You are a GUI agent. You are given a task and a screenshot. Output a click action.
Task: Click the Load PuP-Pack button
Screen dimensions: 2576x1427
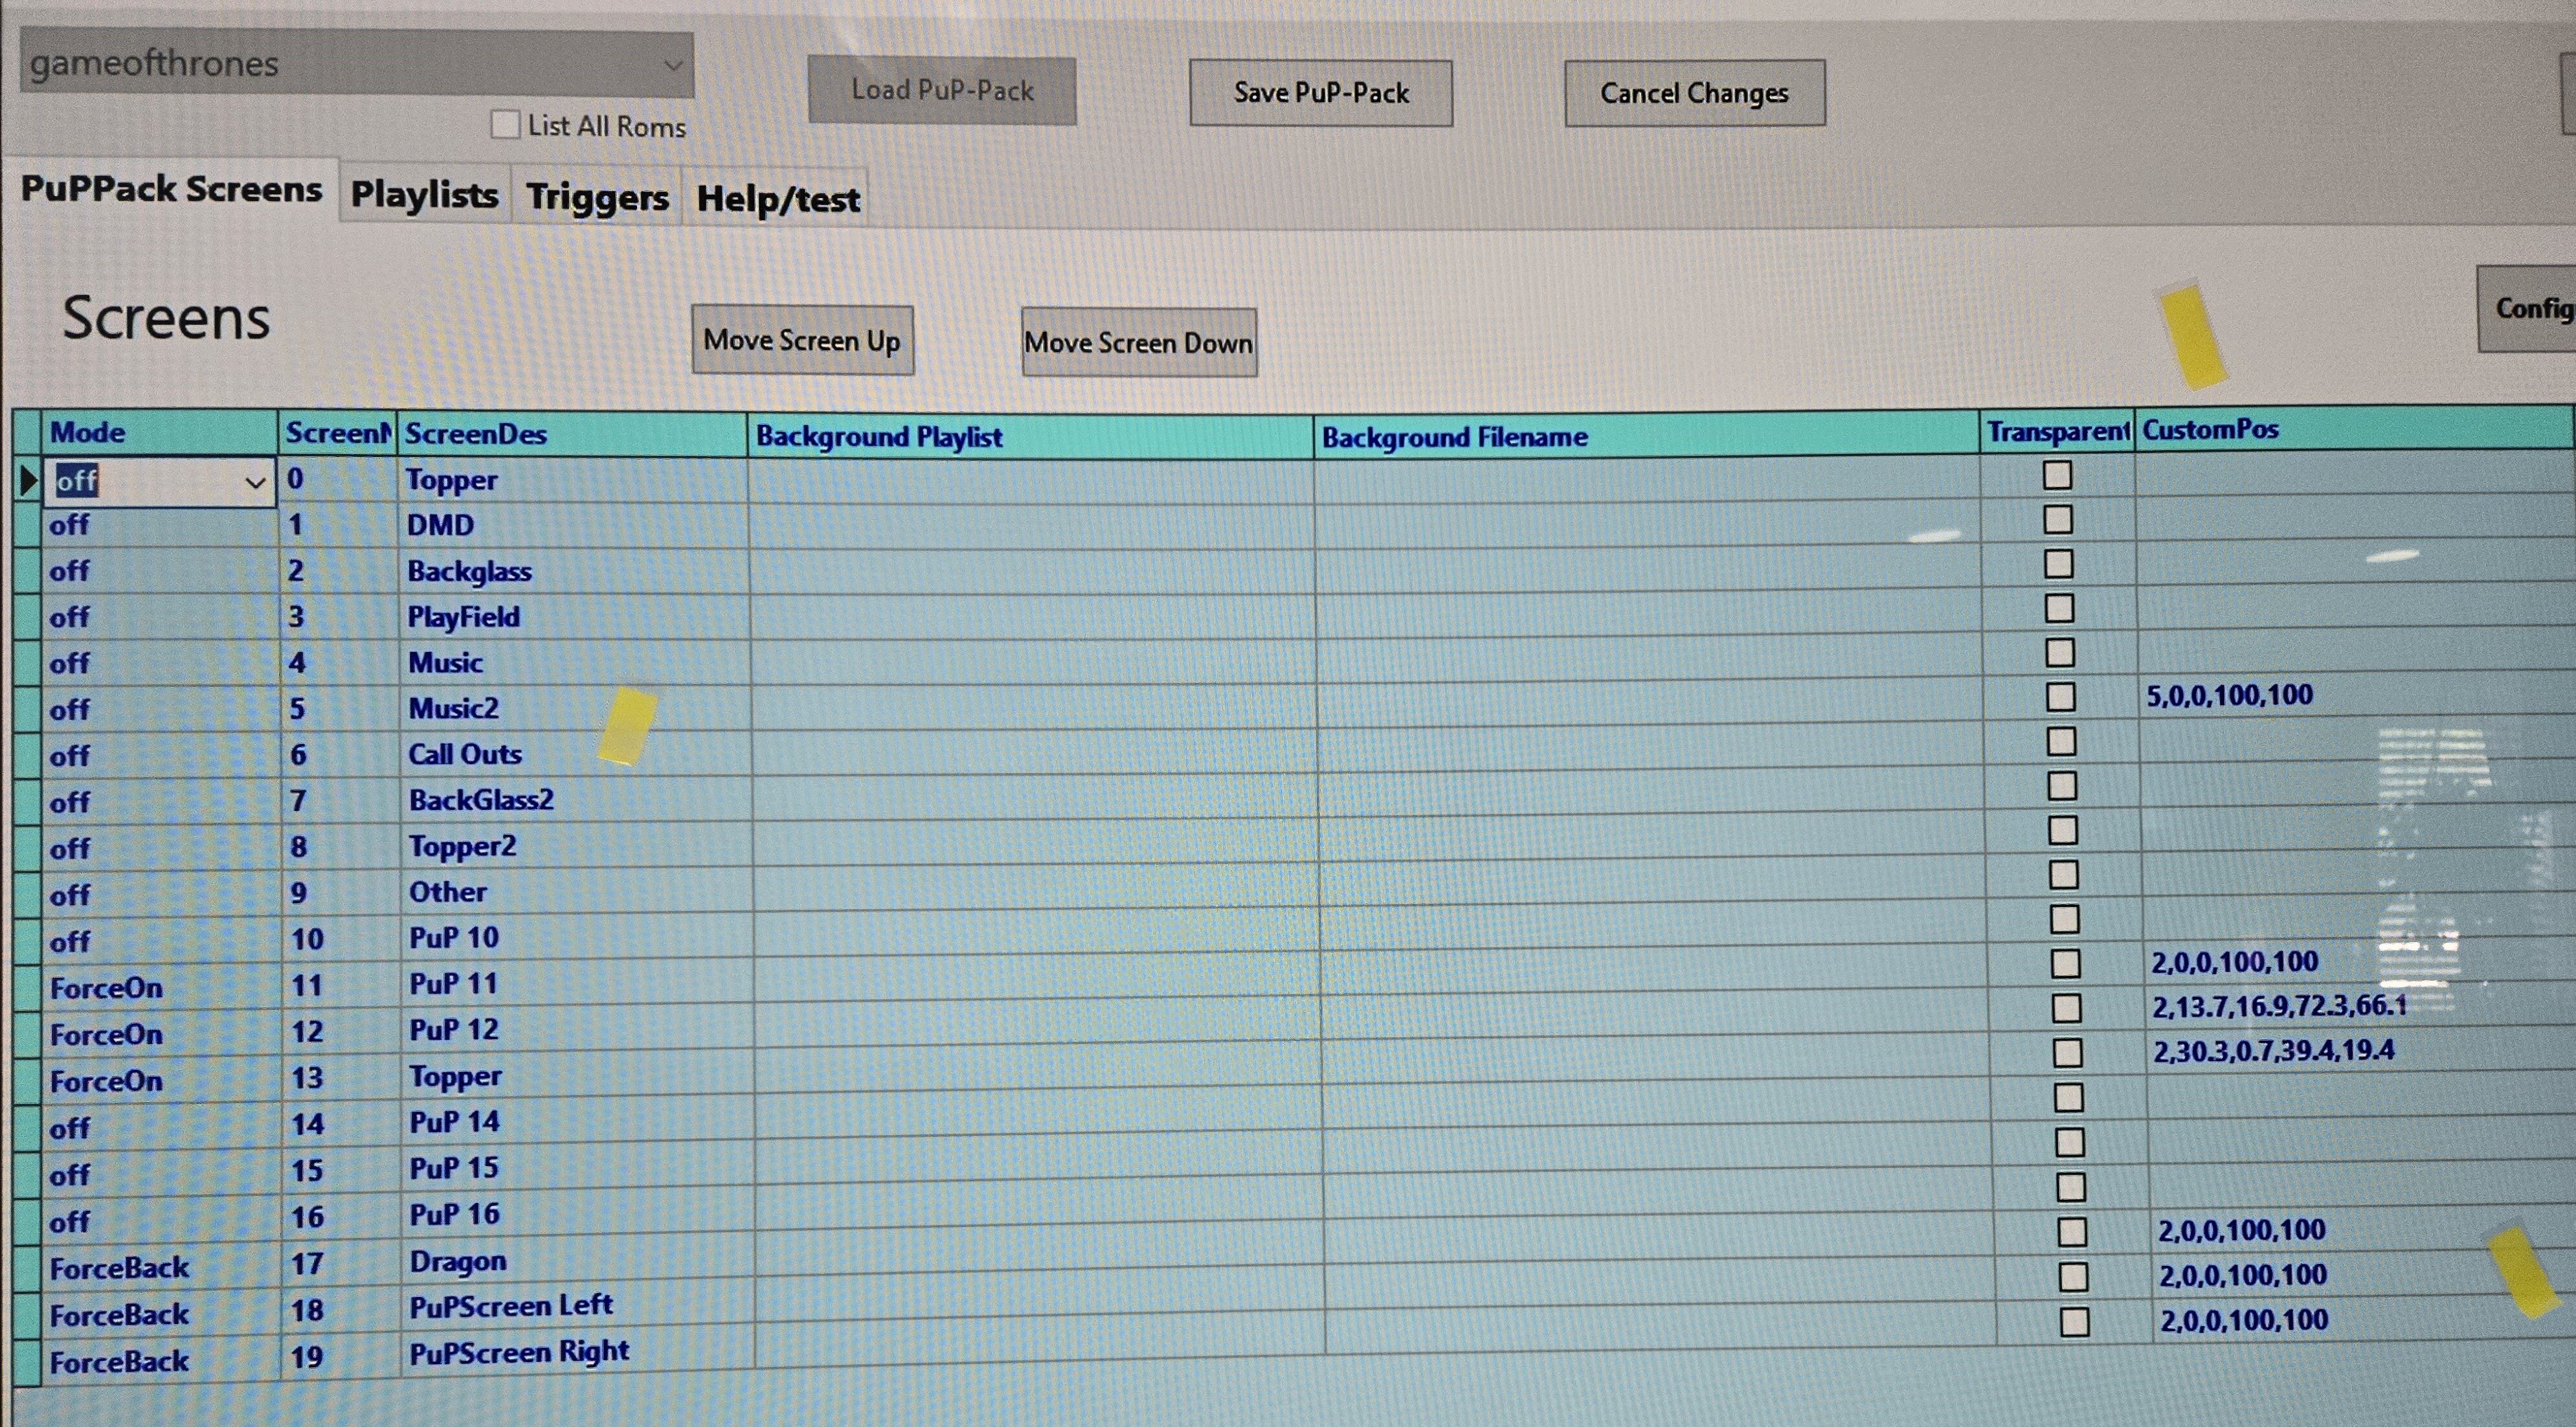point(942,90)
